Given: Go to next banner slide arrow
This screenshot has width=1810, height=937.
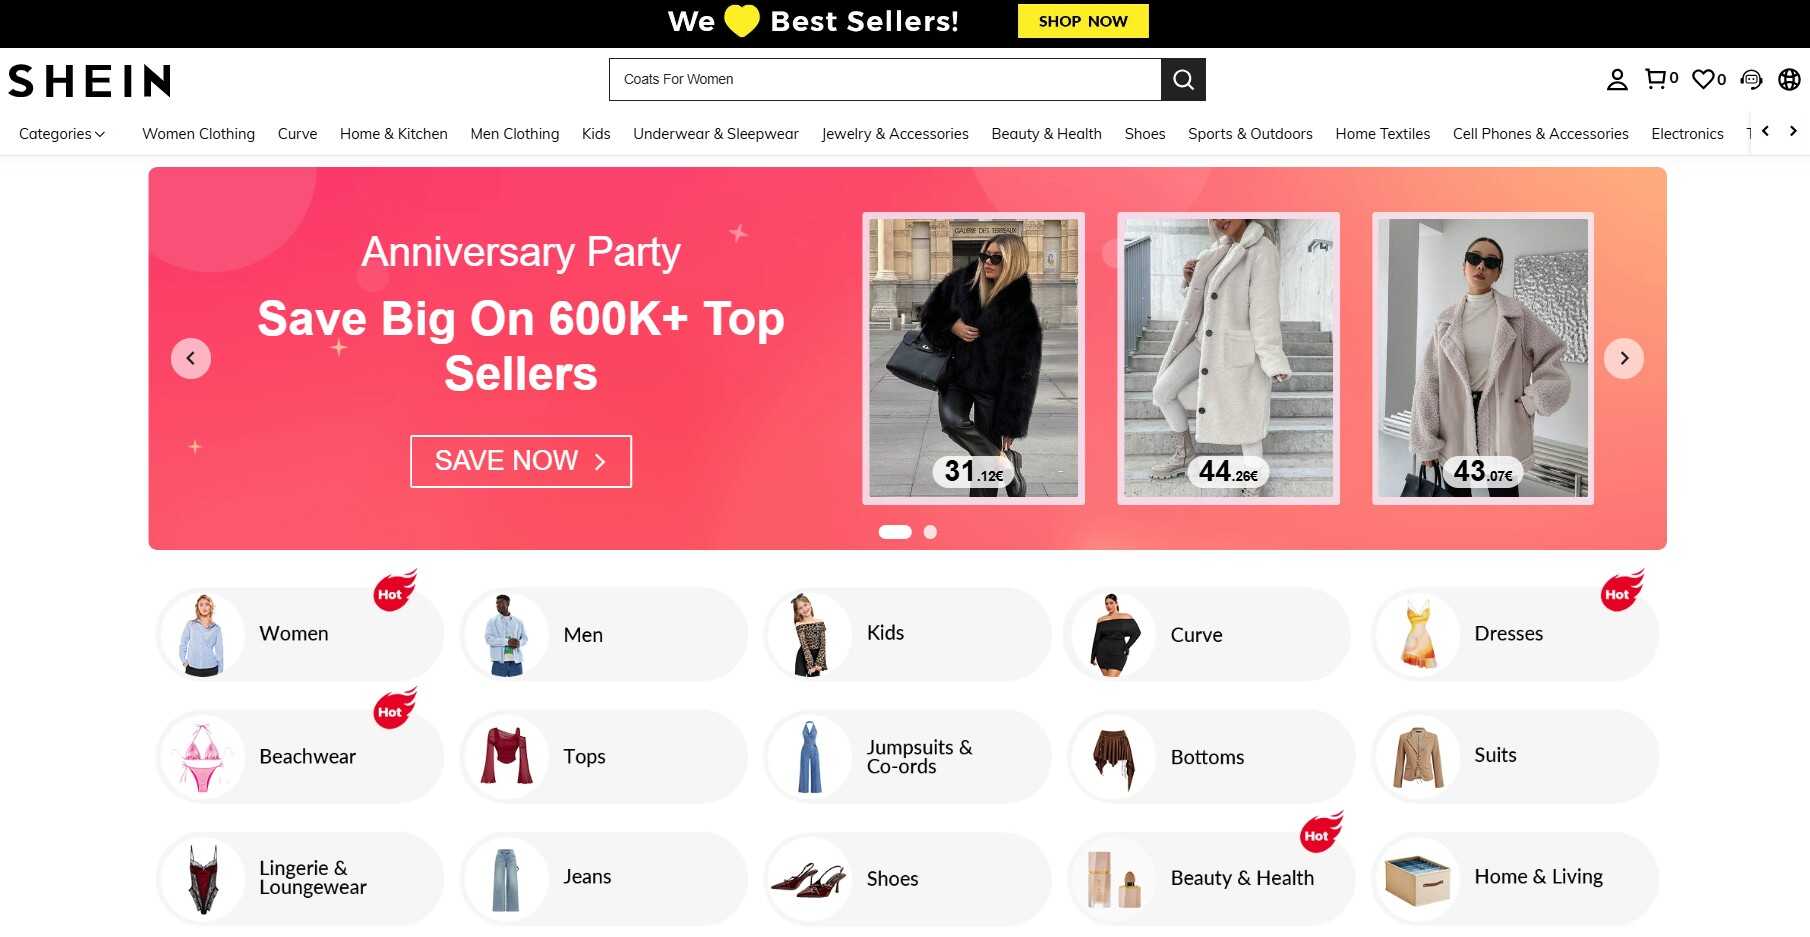Looking at the screenshot, I should coord(1624,358).
